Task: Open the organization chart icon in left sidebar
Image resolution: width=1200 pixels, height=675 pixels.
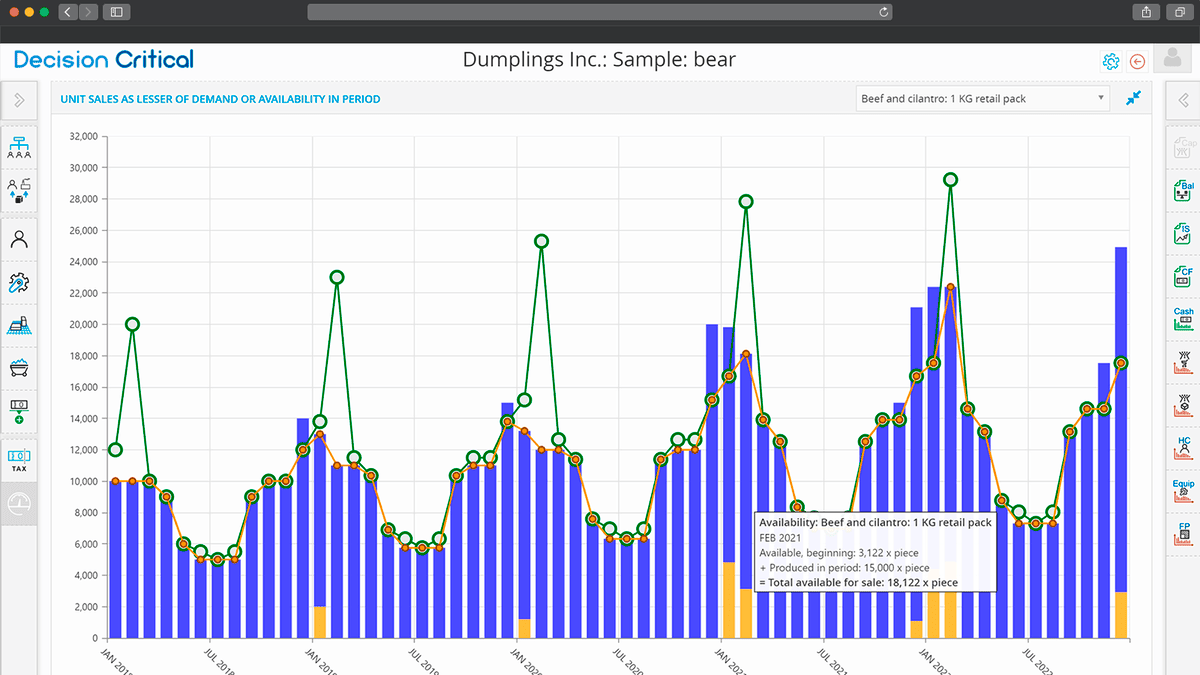Action: coord(19,147)
